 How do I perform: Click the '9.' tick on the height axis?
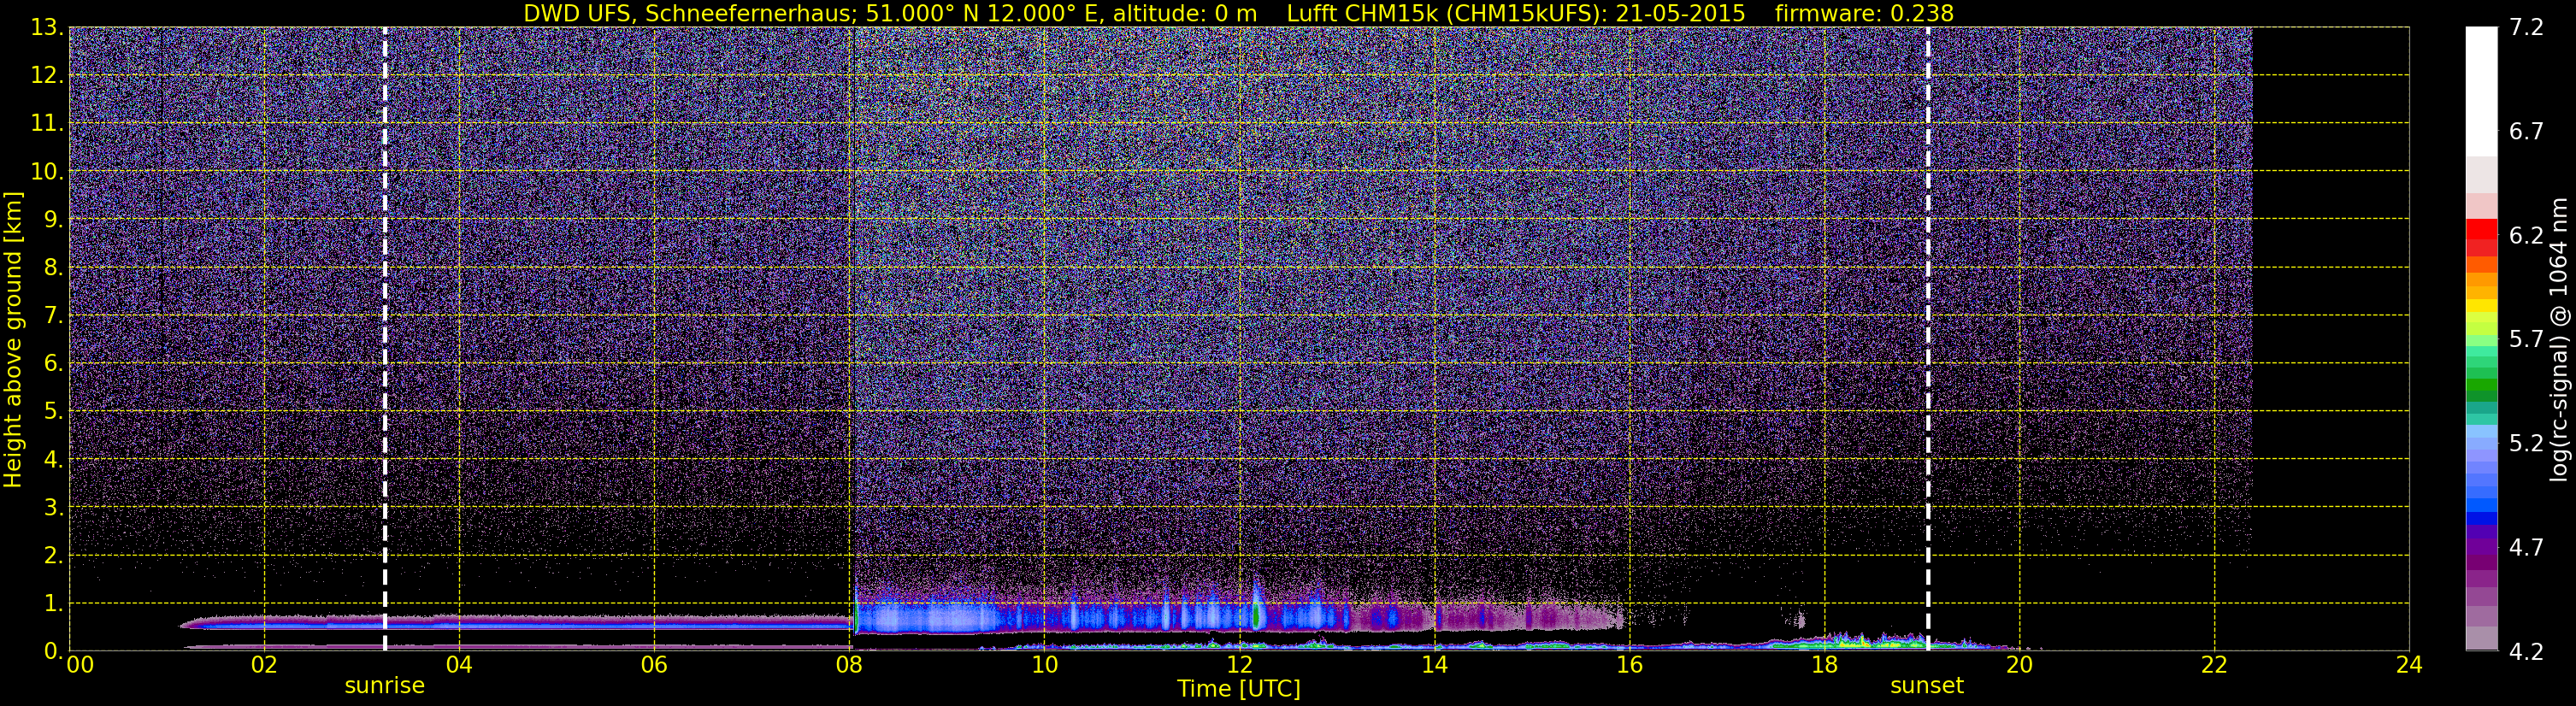[x=53, y=219]
